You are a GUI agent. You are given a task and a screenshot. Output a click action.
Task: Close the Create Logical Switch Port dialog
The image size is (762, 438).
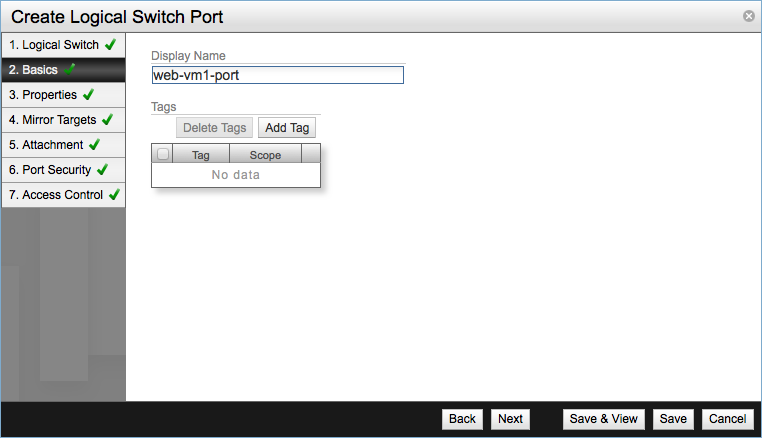coord(748,17)
